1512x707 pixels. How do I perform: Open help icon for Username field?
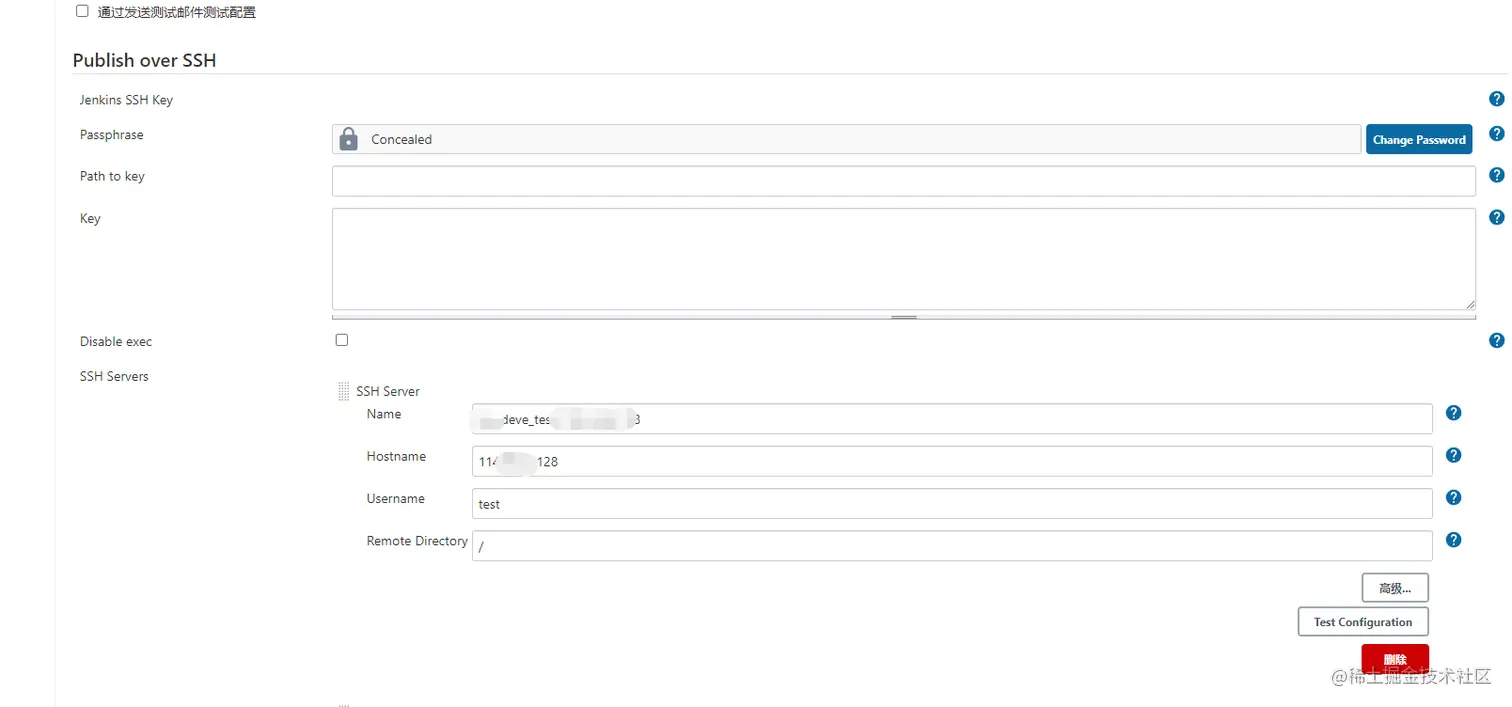pyautogui.click(x=1454, y=497)
